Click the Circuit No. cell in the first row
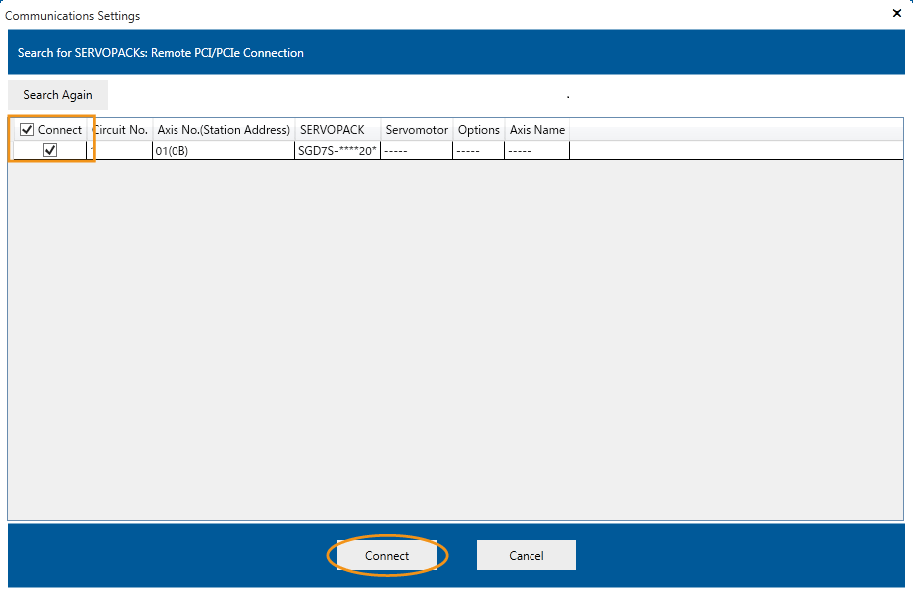The height and width of the screenshot is (595, 913). pos(121,151)
